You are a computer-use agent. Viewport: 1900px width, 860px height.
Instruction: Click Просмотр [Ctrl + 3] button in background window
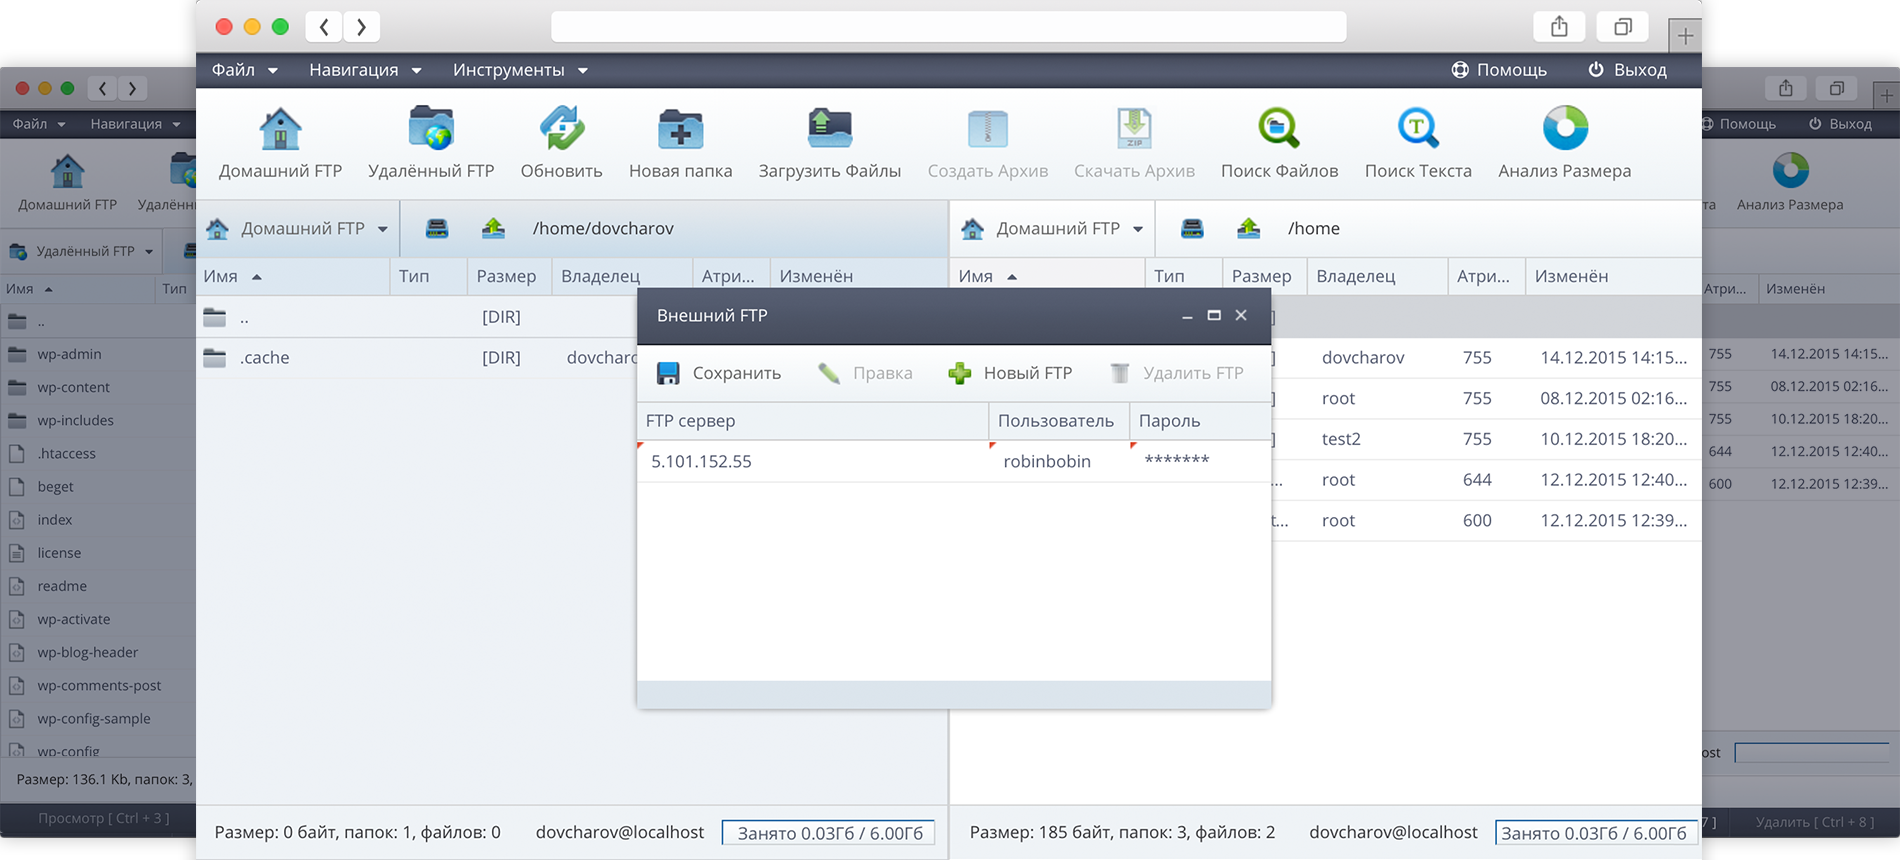coord(103,818)
